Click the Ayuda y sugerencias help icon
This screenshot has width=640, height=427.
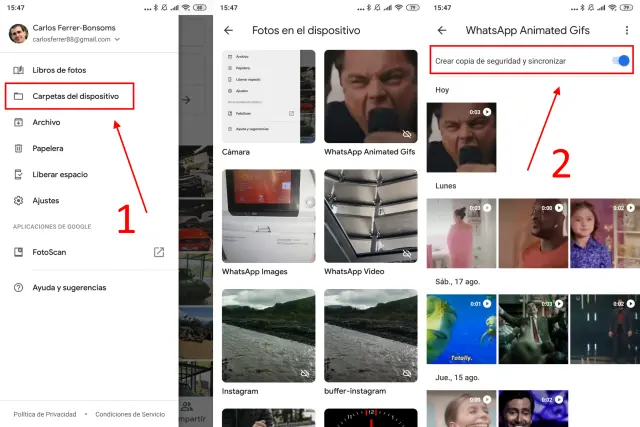coord(19,287)
